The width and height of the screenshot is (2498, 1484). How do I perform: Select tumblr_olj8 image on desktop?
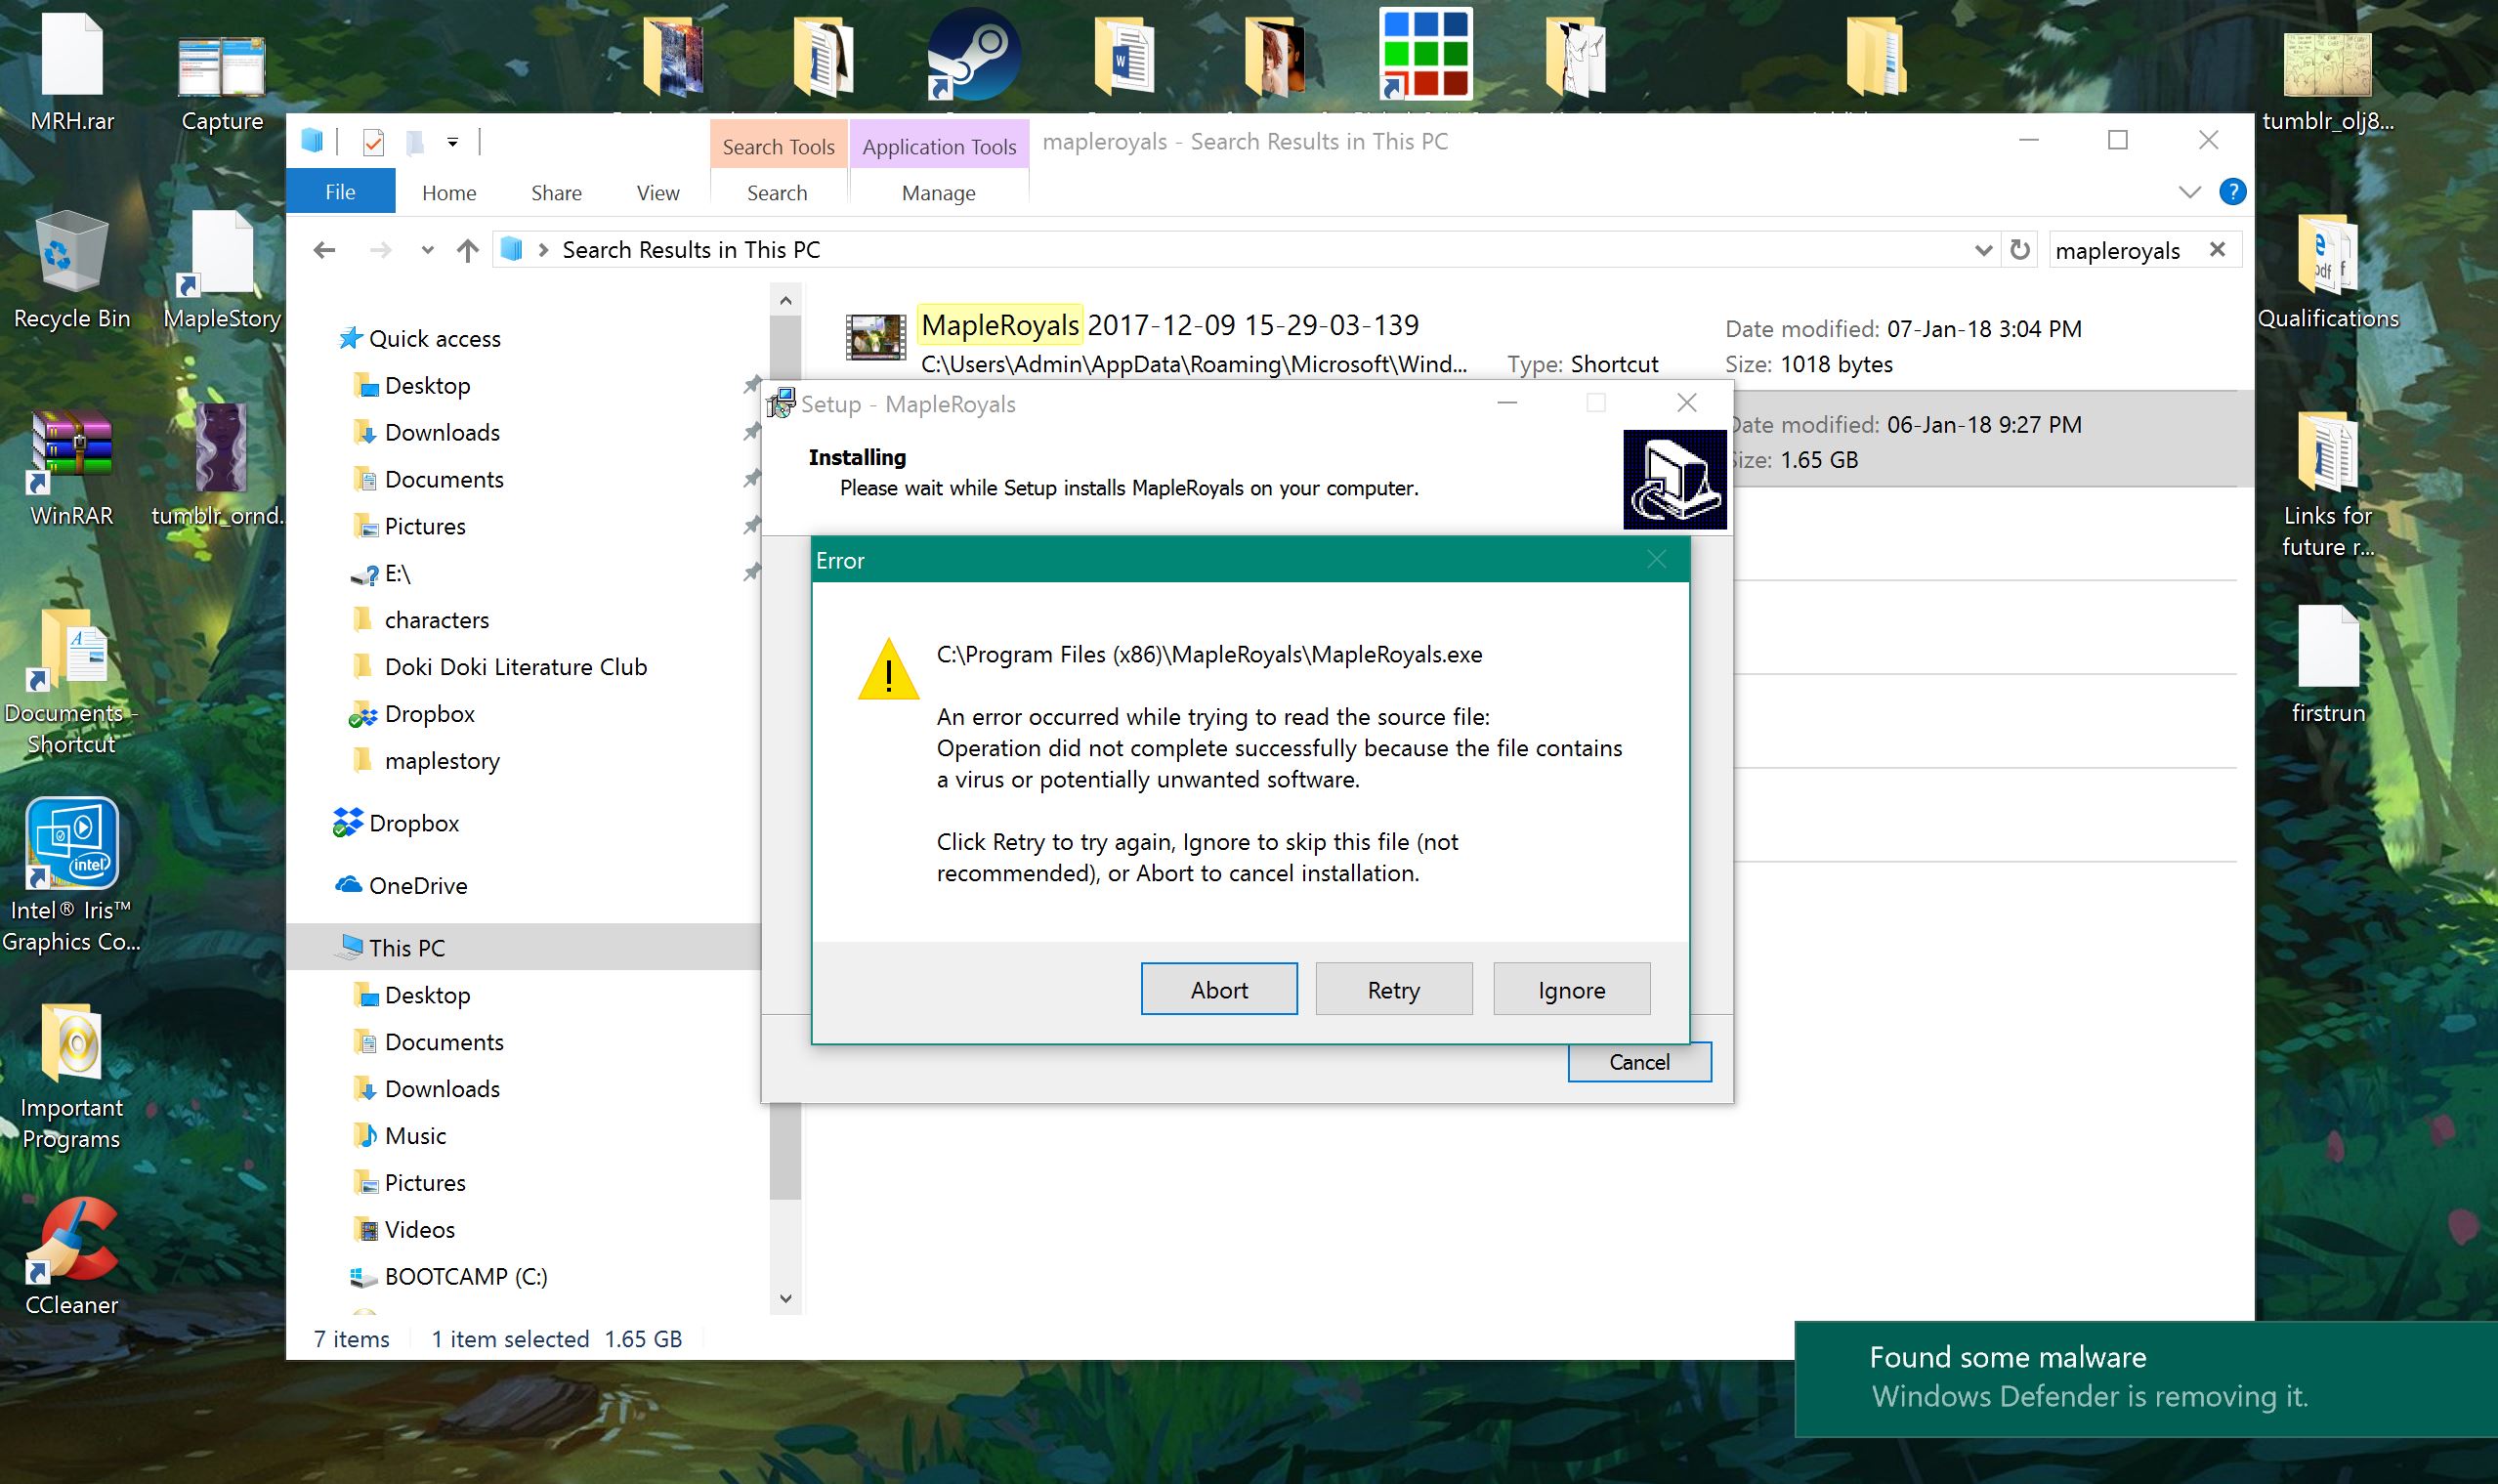[2328, 82]
